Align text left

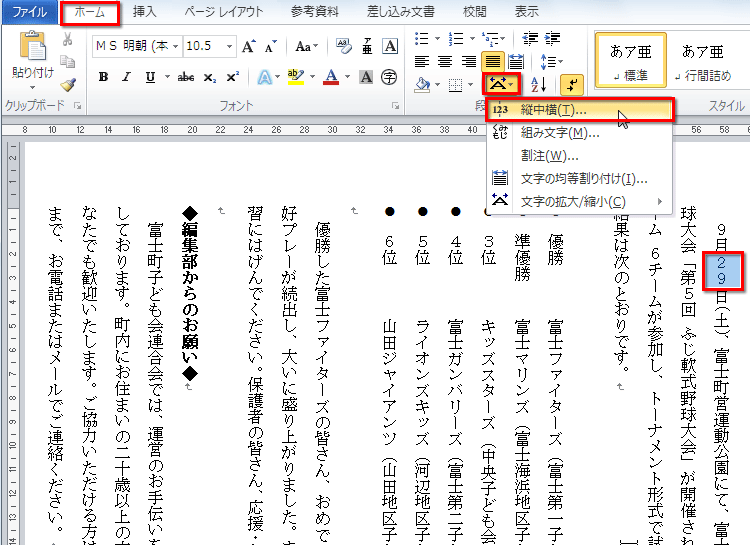421,61
